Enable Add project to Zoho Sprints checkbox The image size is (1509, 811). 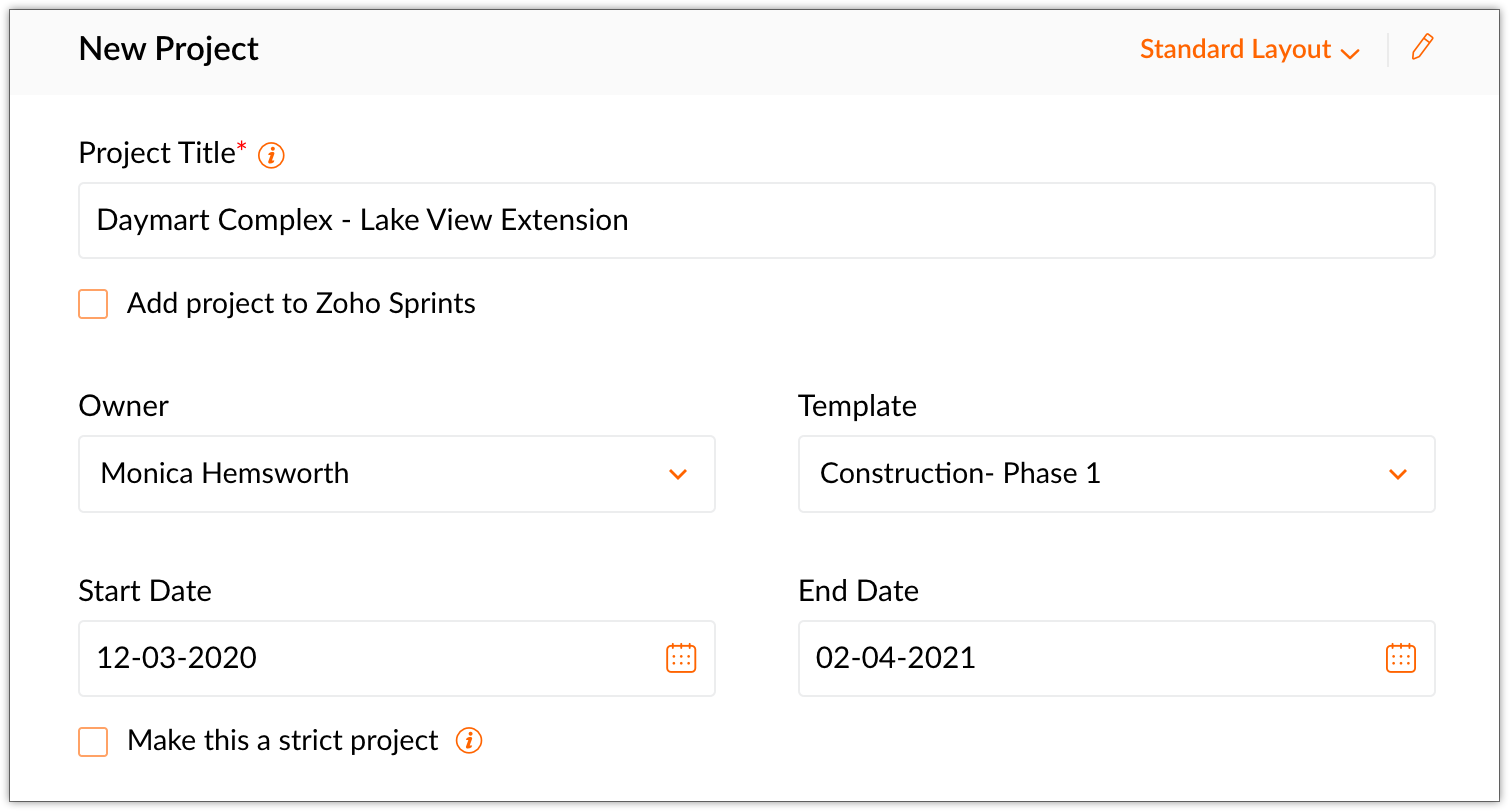(x=93, y=304)
